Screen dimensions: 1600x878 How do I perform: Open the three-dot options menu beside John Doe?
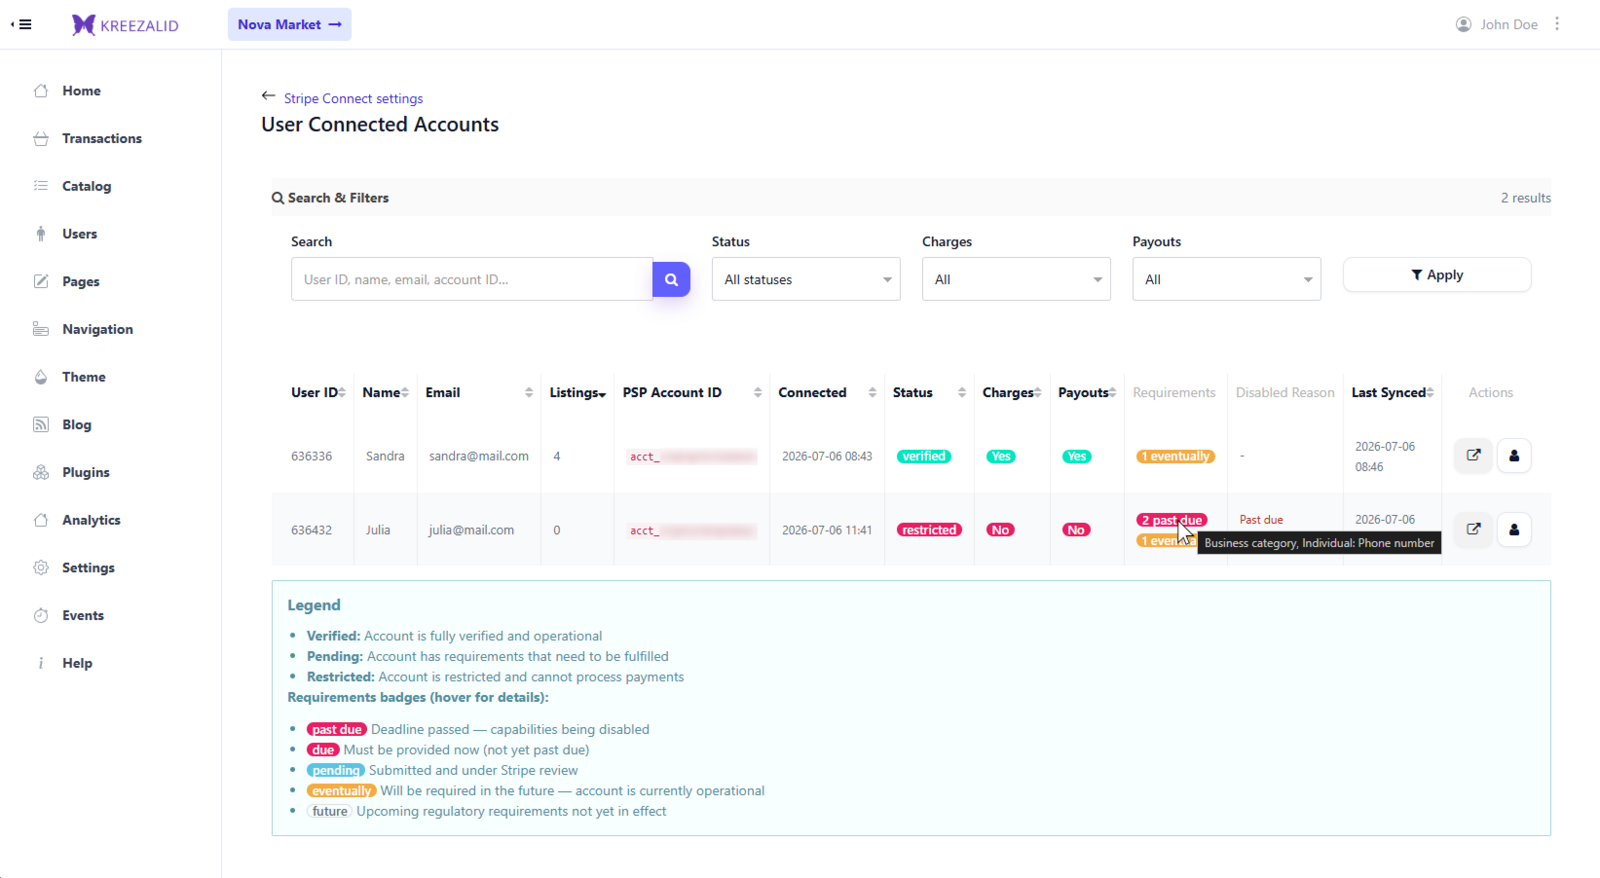click(1557, 24)
